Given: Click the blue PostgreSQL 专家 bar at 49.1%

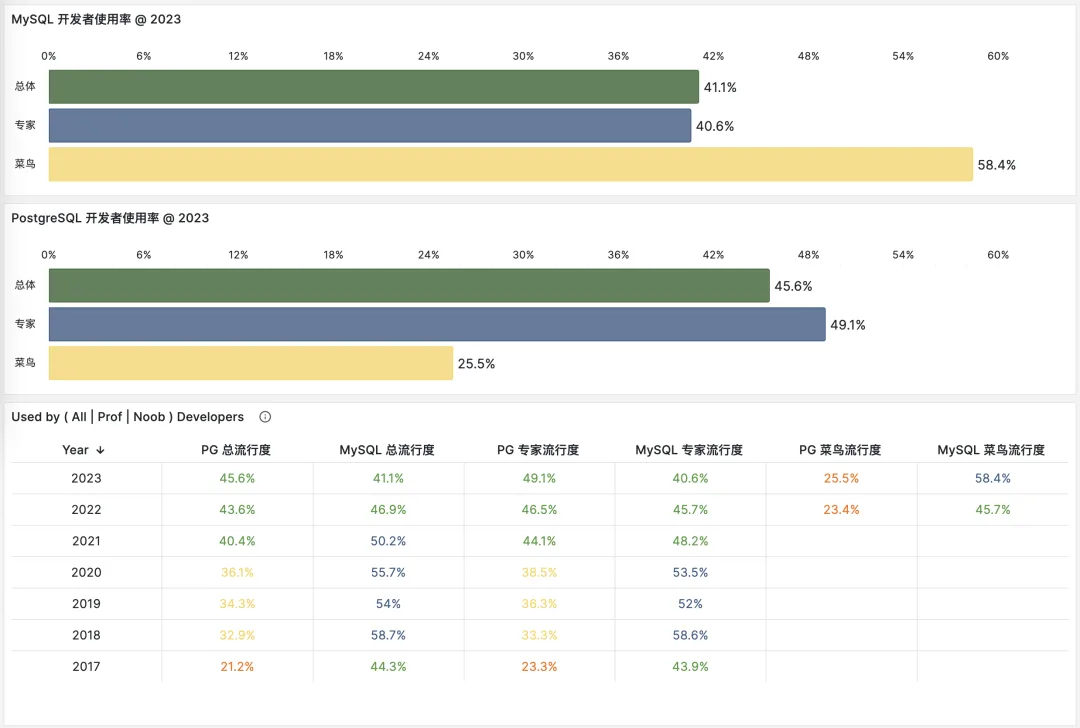Looking at the screenshot, I should 437,324.
